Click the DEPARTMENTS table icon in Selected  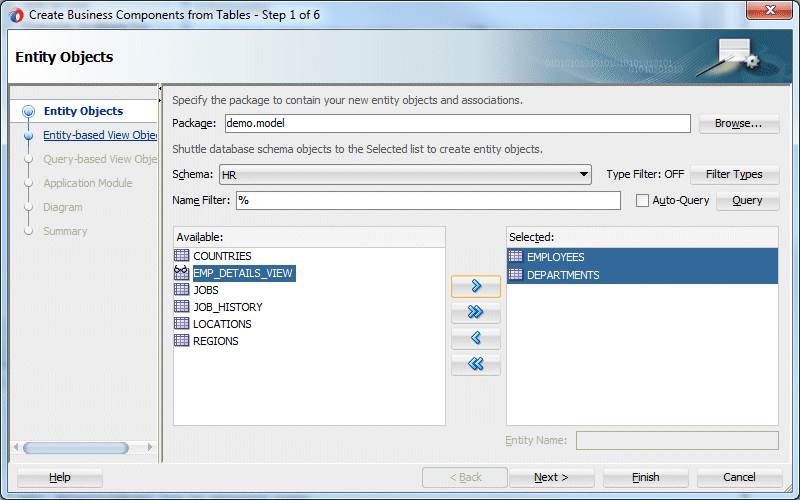pyautogui.click(x=516, y=274)
